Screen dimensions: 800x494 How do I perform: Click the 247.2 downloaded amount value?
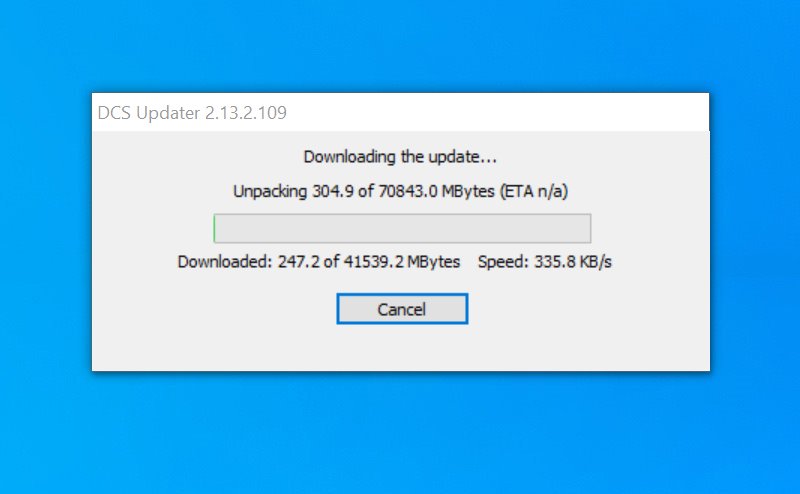click(298, 262)
